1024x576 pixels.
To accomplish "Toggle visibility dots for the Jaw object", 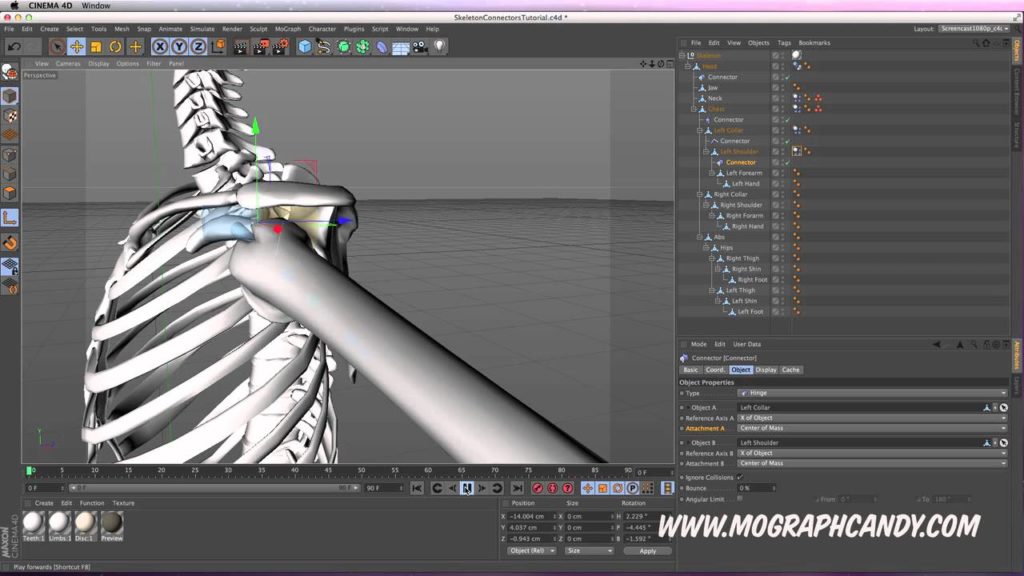I will (782, 88).
